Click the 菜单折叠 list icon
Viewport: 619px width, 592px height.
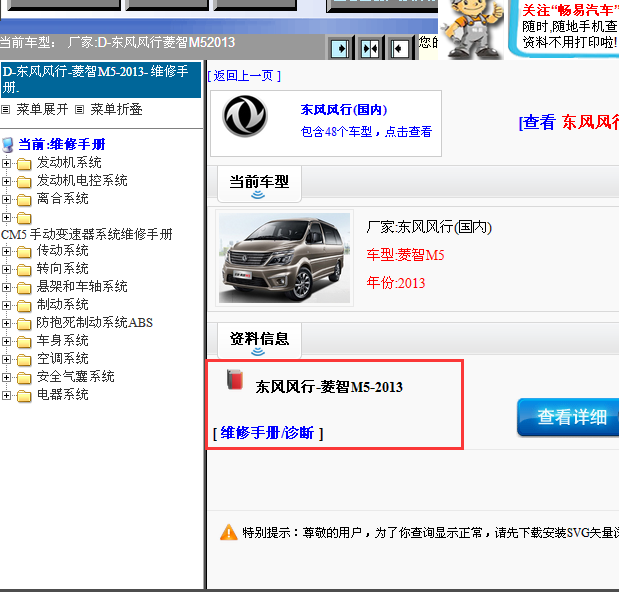80,109
